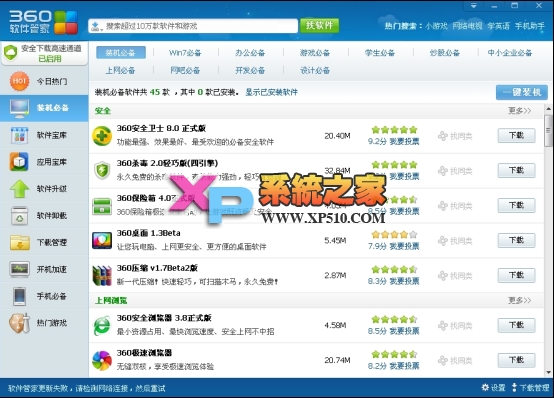Screen dimensions: 554x398
Task: Click 360安全卫士 app icon
Action: click(102, 136)
